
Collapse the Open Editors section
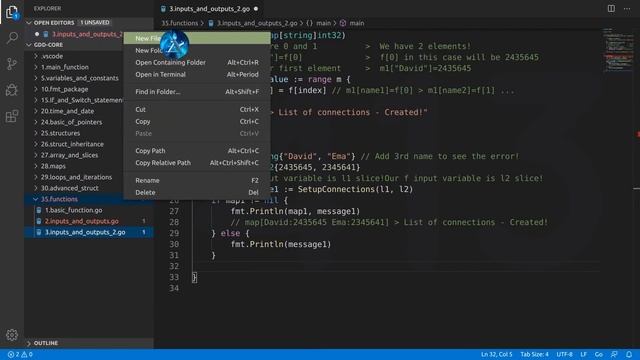[x=29, y=22]
